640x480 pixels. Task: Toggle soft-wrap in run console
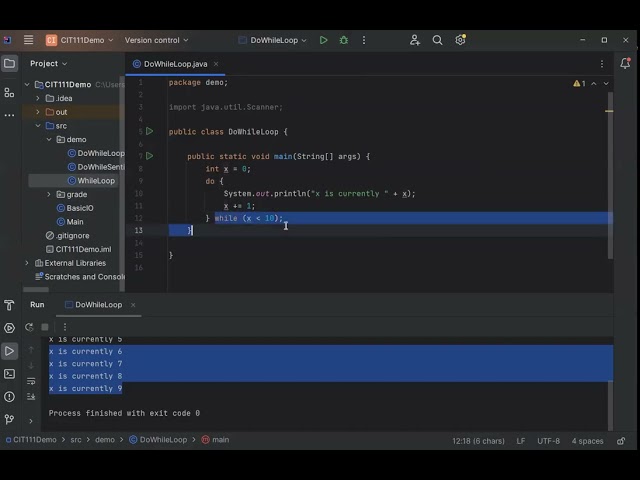pyautogui.click(x=31, y=381)
